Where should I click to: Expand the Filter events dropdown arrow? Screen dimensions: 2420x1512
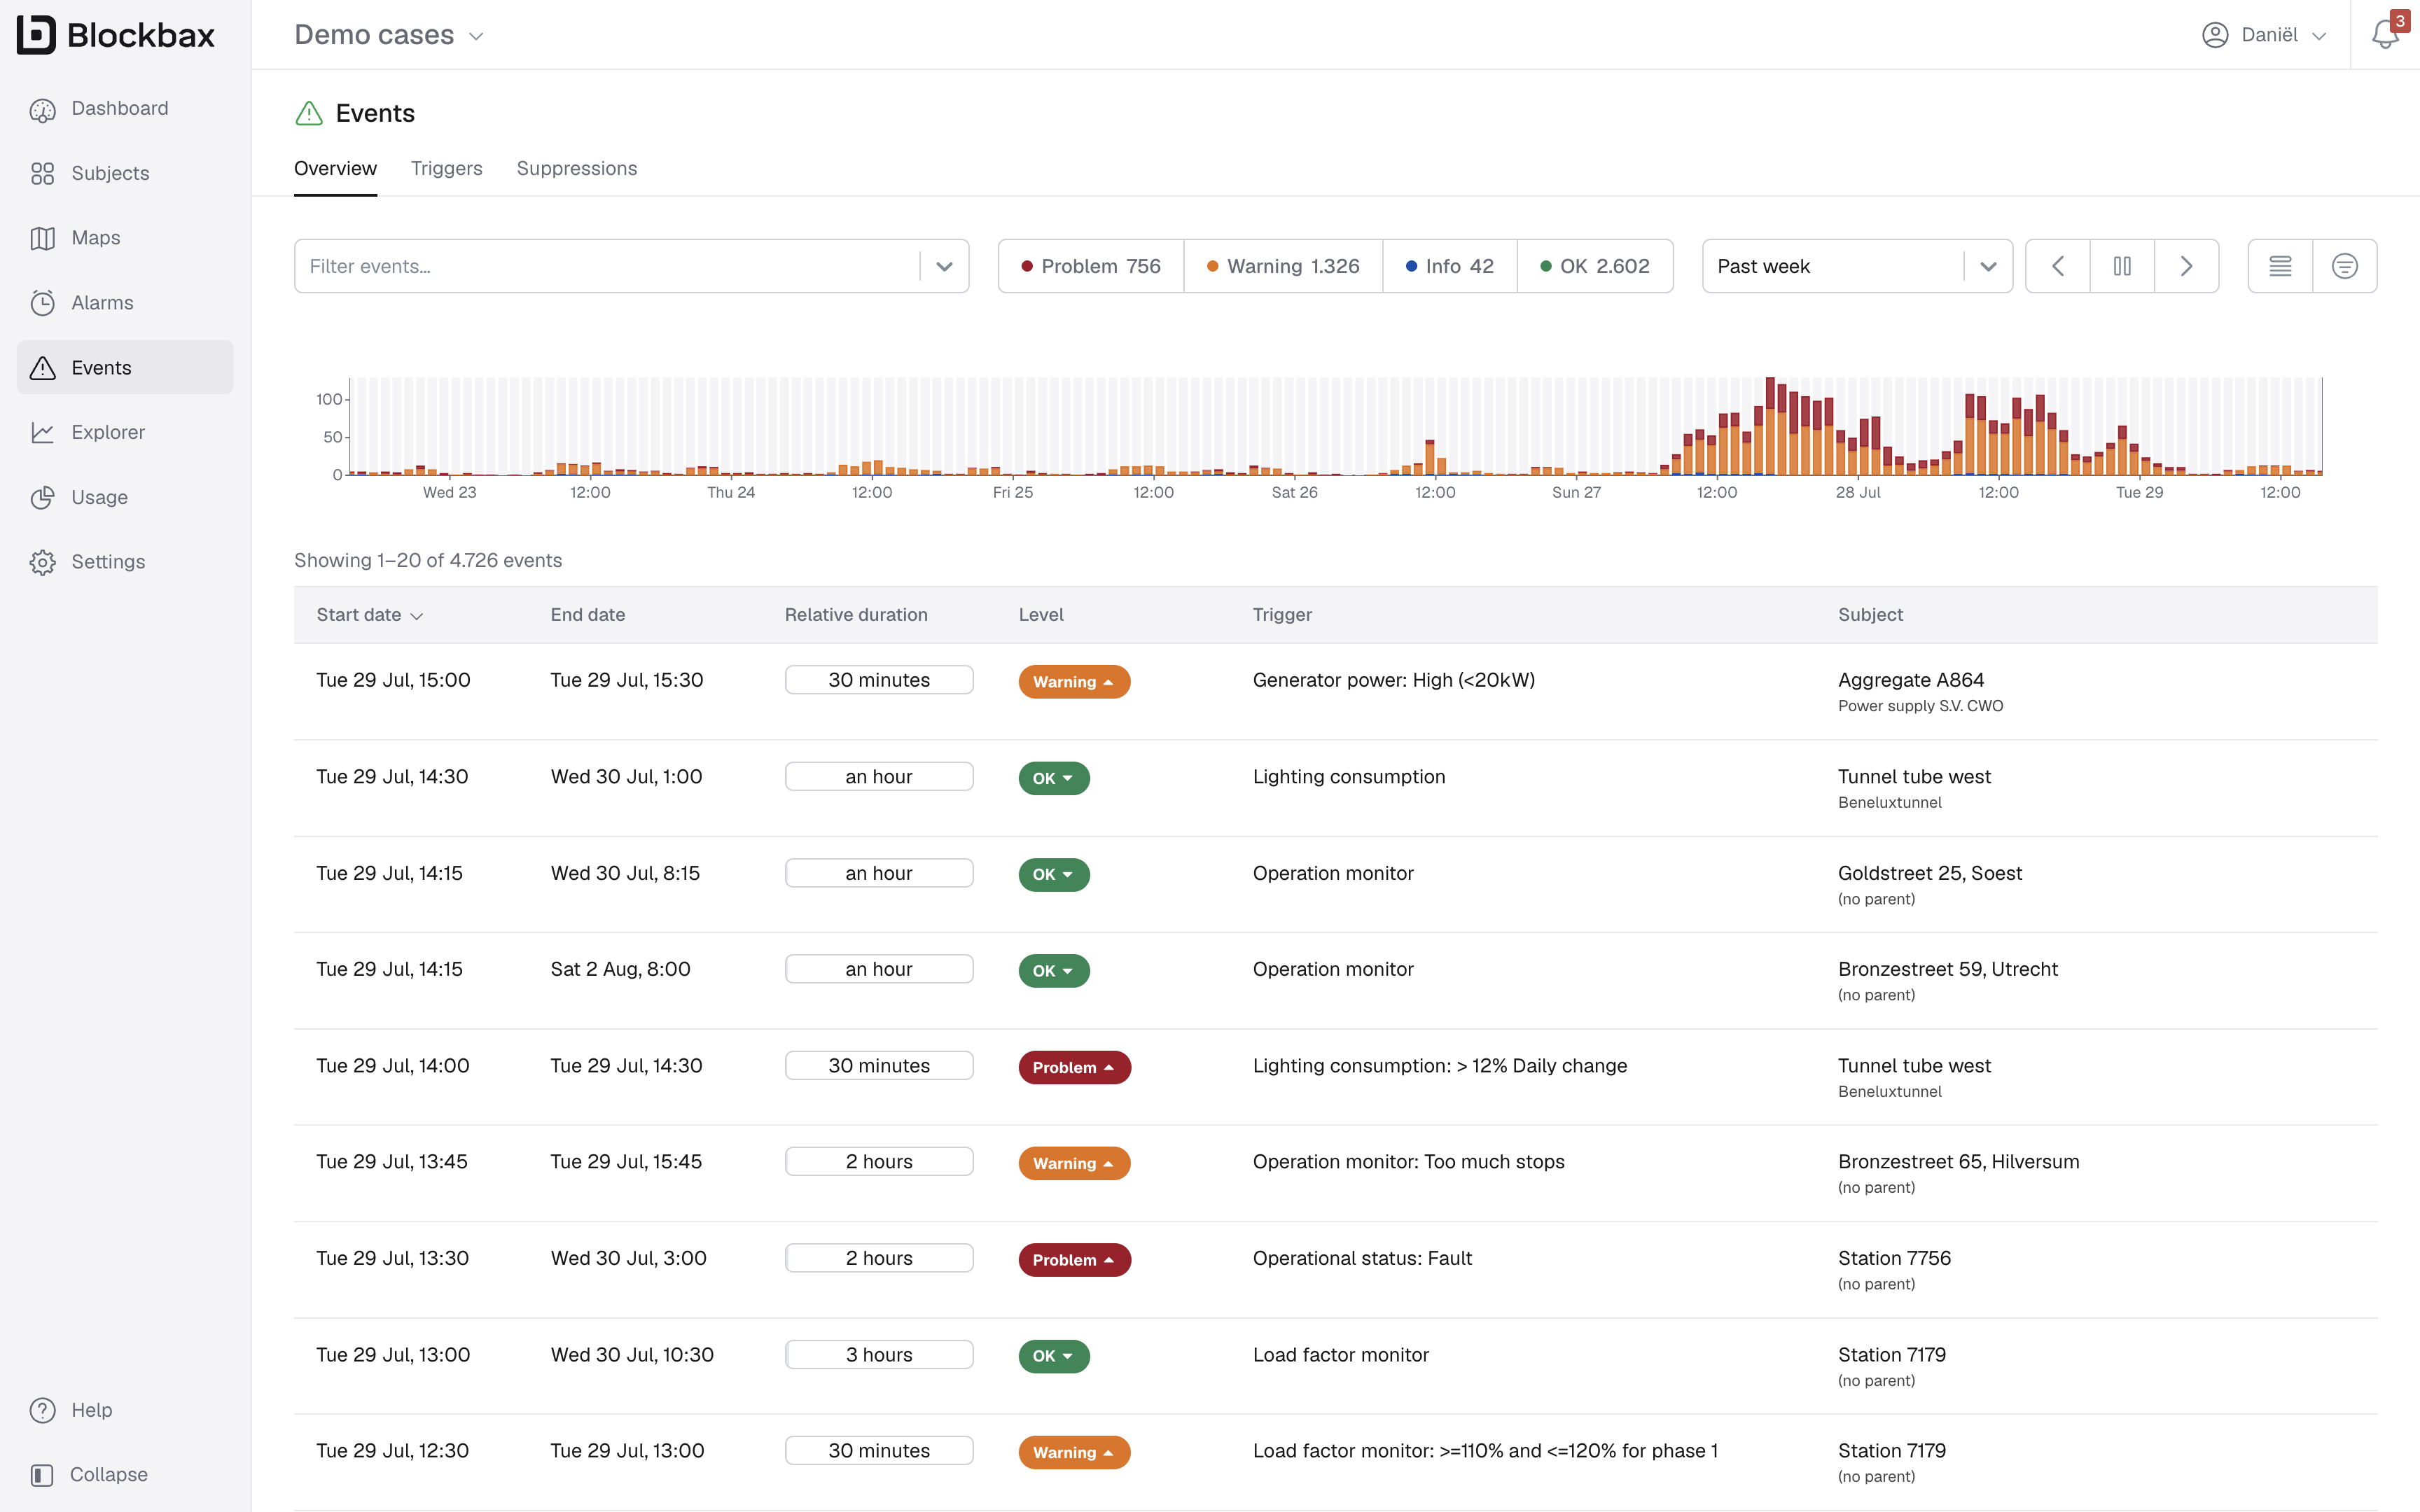944,266
